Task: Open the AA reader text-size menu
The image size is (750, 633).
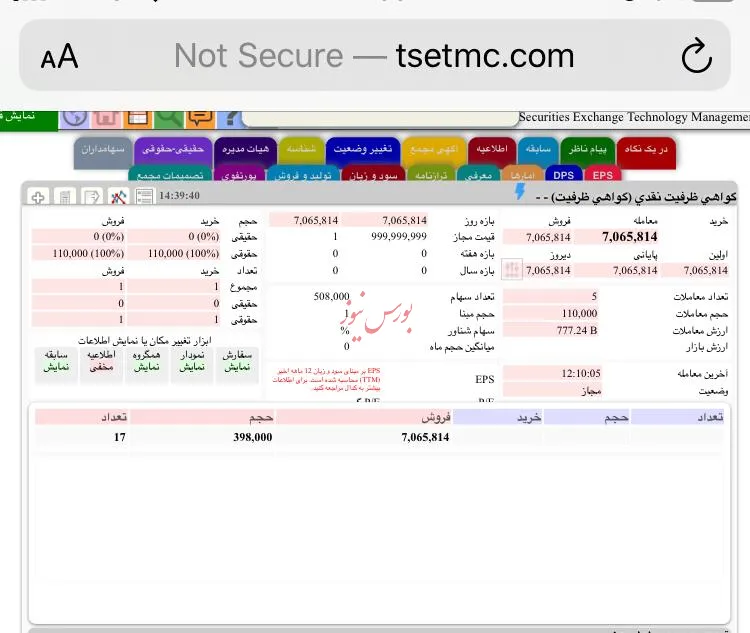Action: pyautogui.click(x=59, y=56)
